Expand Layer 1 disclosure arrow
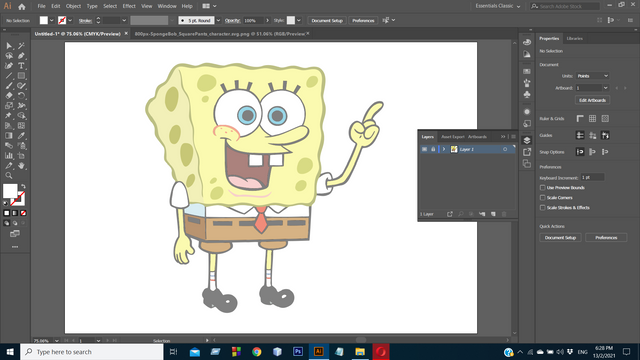The image size is (640, 360). point(444,149)
